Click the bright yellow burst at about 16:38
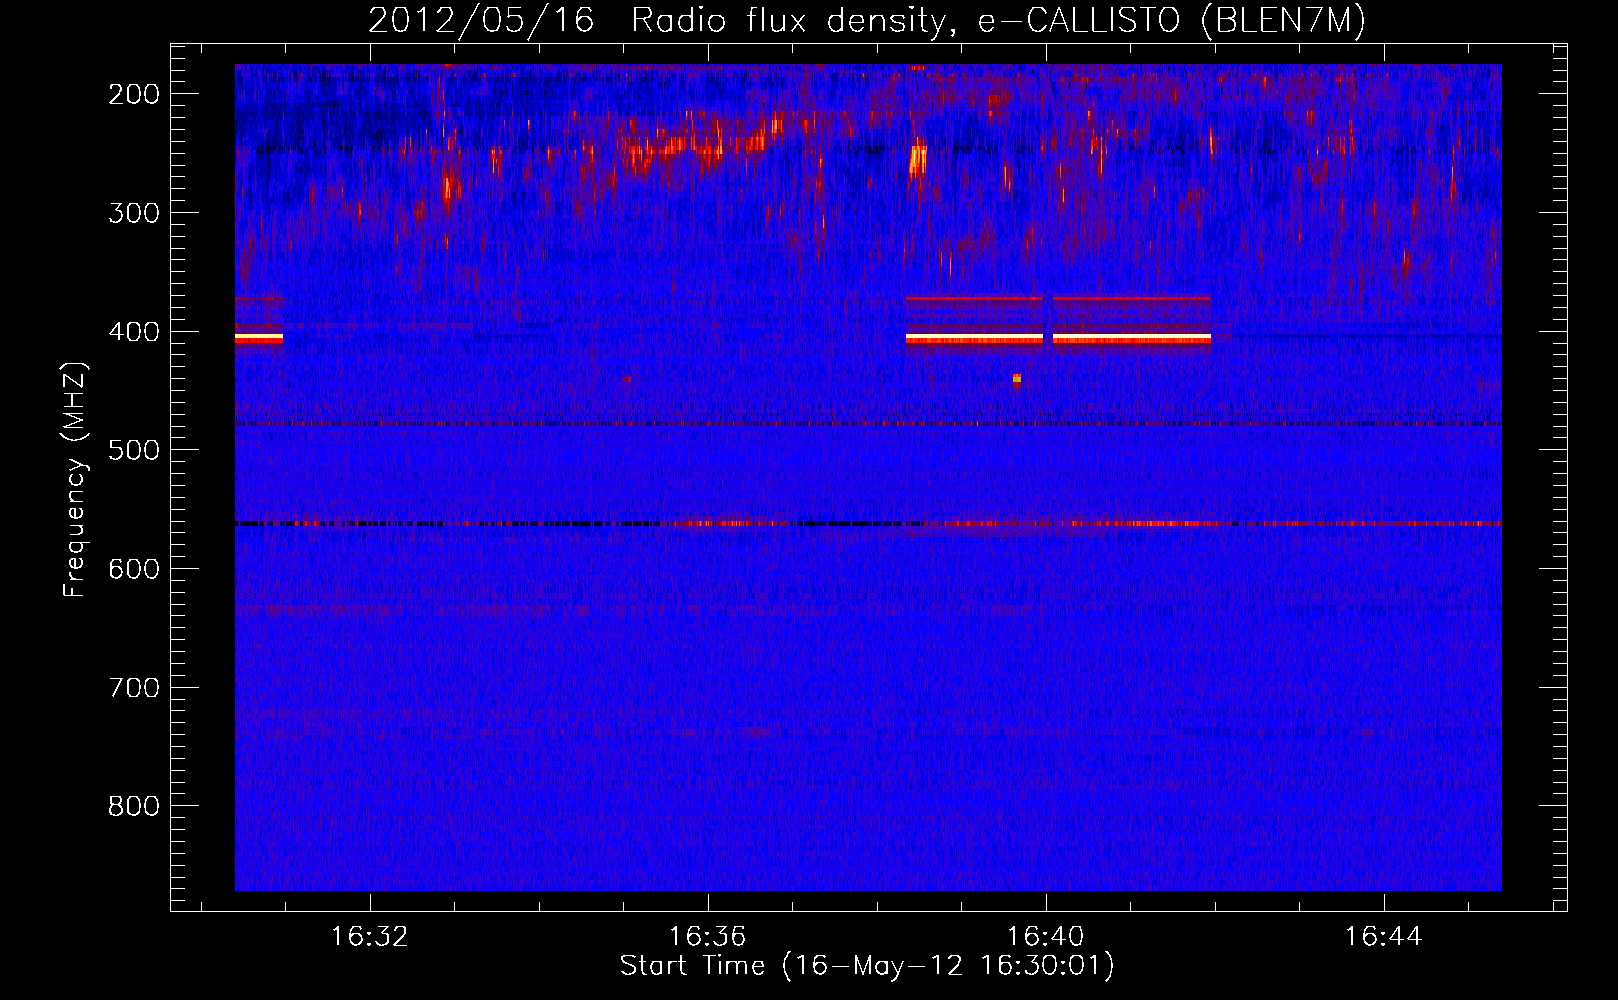The width and height of the screenshot is (1618, 1000). point(917,159)
